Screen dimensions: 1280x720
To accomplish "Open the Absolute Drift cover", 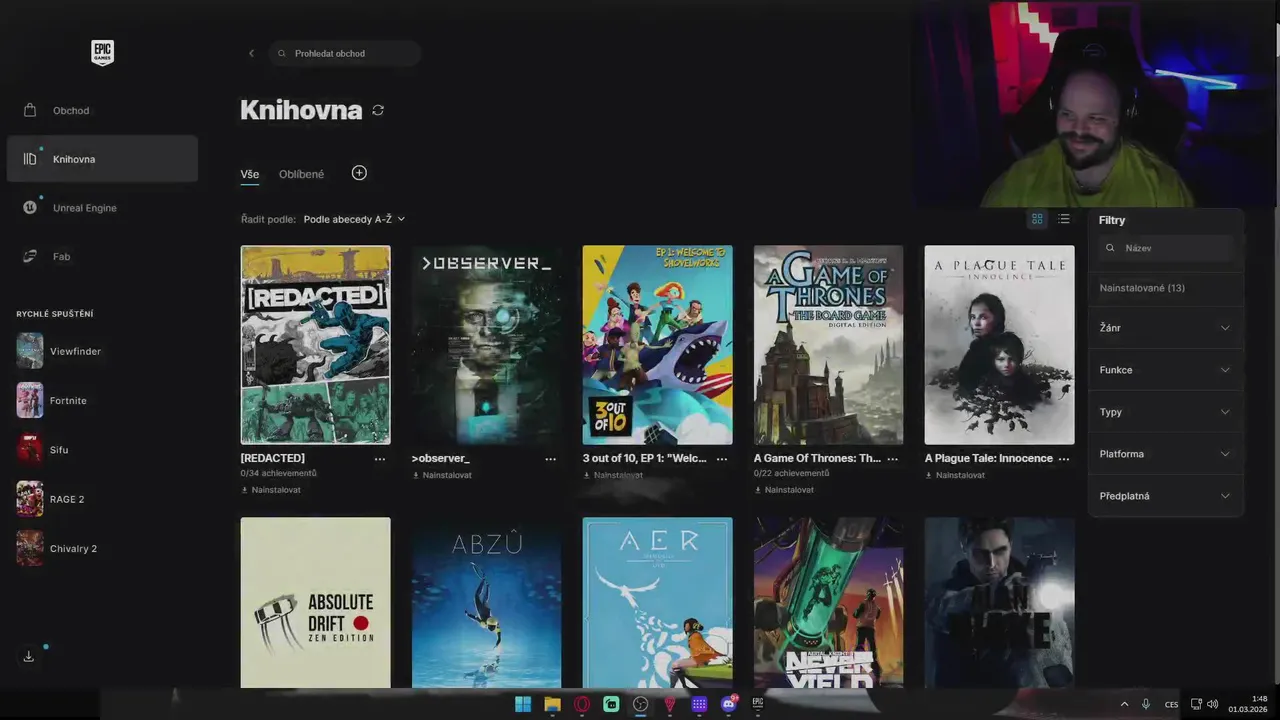I will point(315,602).
